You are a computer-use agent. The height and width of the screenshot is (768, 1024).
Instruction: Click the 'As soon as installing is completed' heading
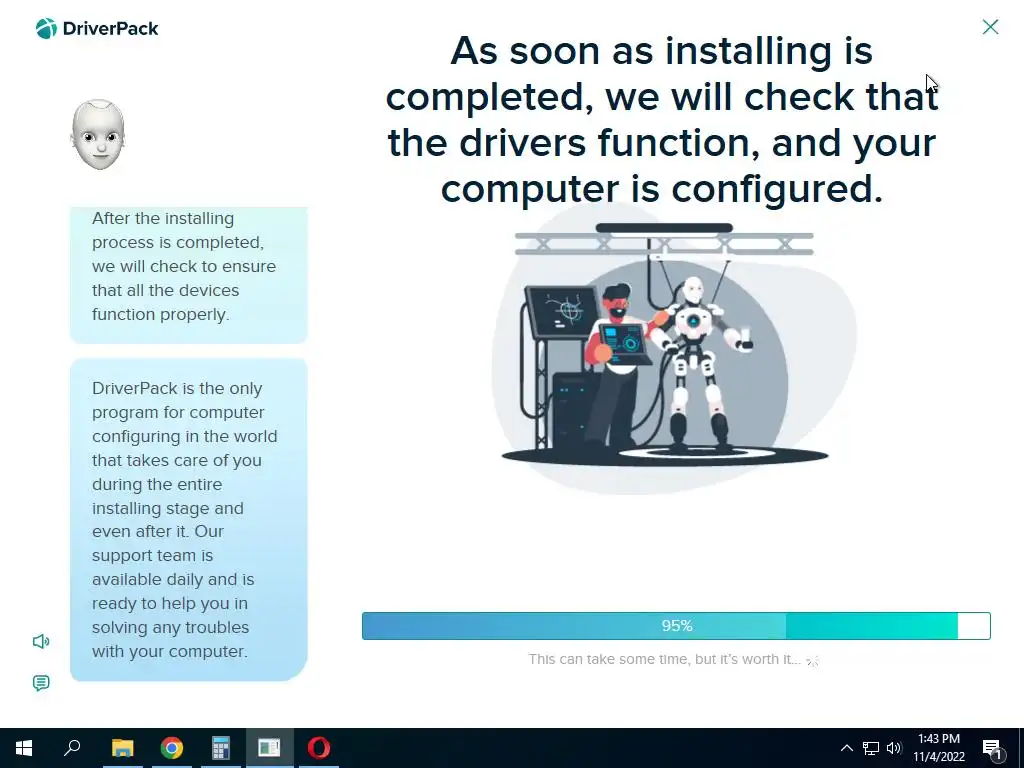pos(662,120)
